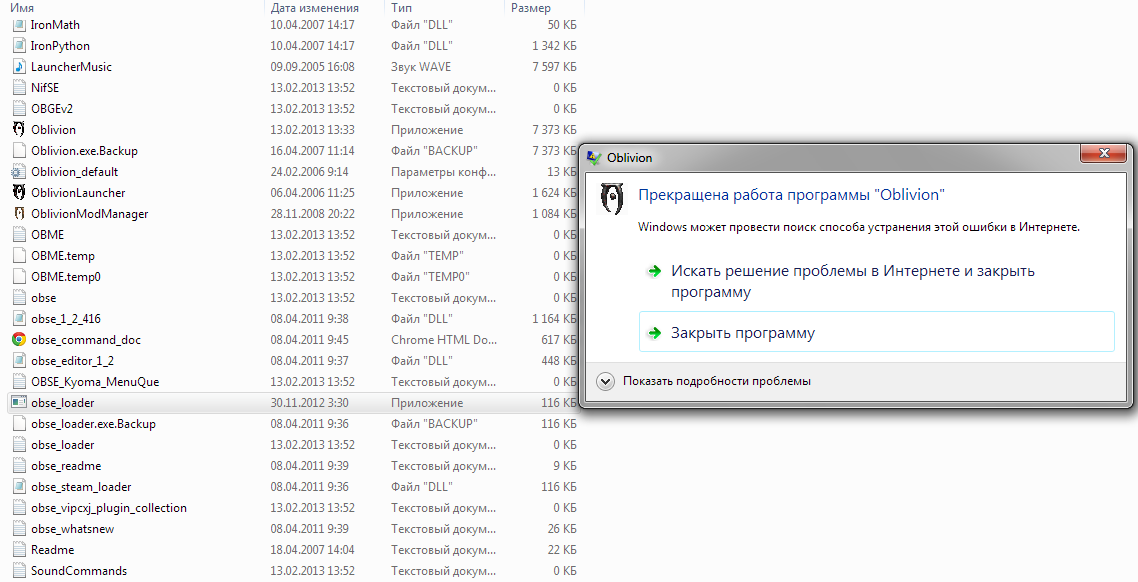Click the Oblivion dialog title bar icon
This screenshot has width=1138, height=582.
coord(594,157)
